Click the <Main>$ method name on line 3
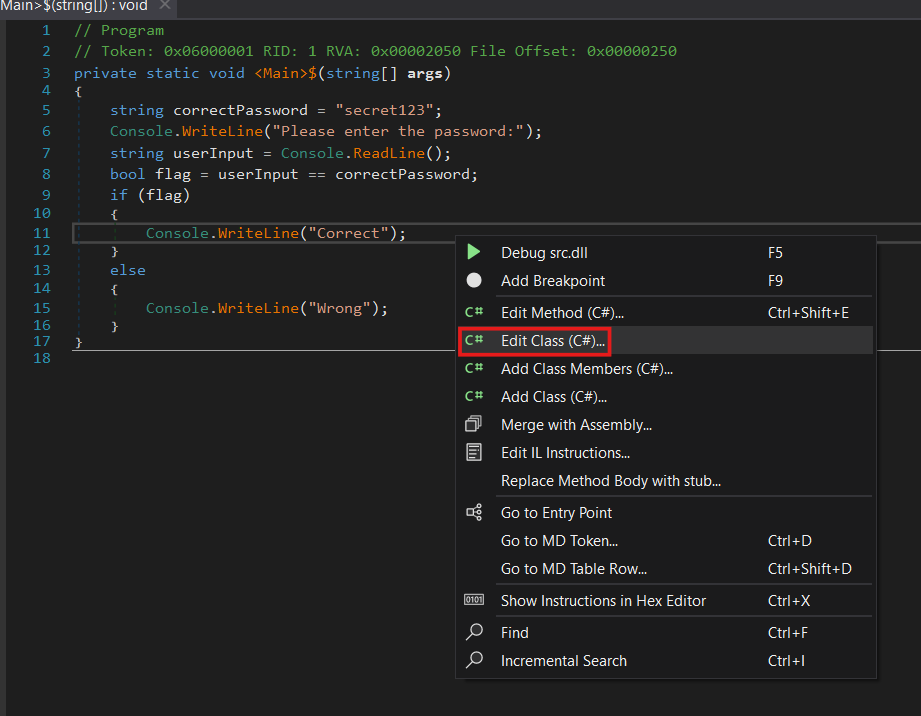Screen dimensions: 921x716 click(285, 73)
